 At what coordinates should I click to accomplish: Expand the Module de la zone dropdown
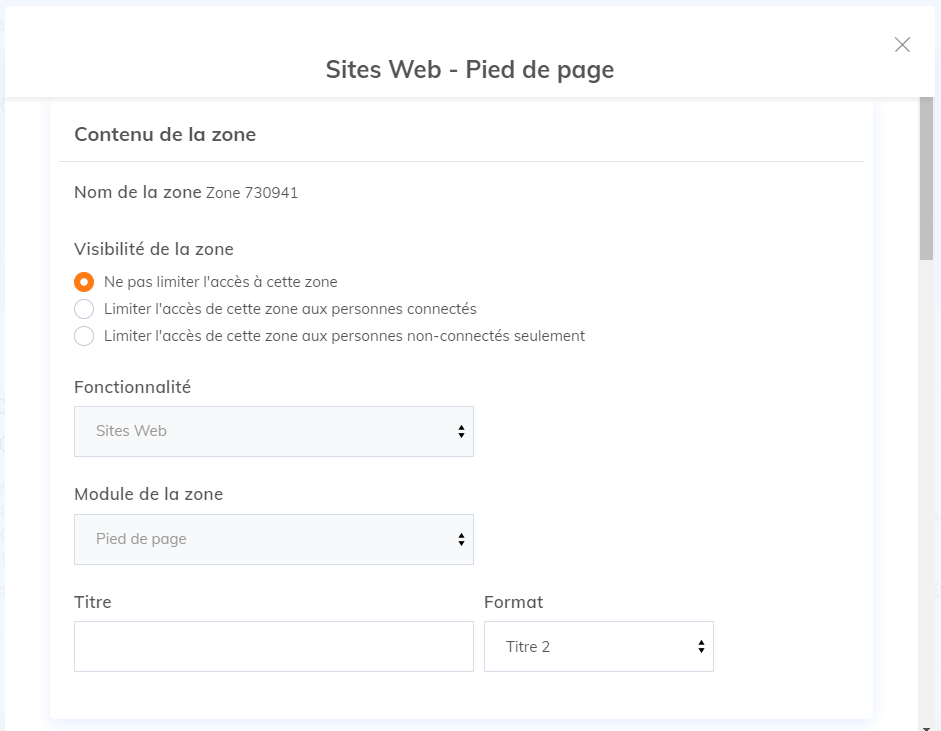(273, 539)
